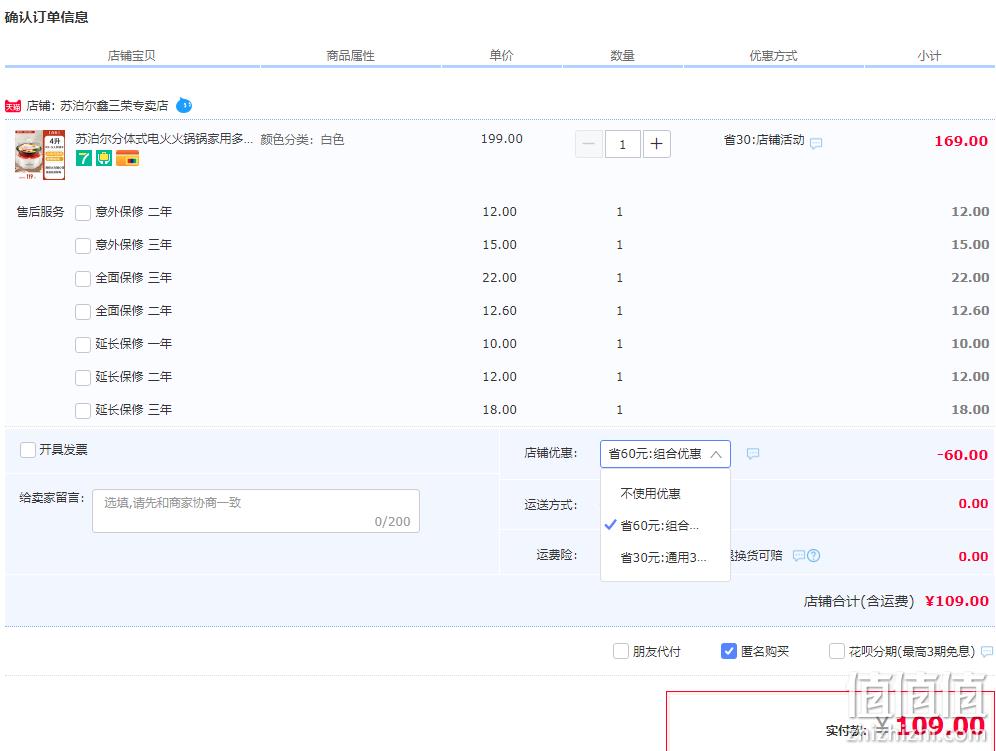Enable the 开具发票 invoice checkbox

(27, 450)
